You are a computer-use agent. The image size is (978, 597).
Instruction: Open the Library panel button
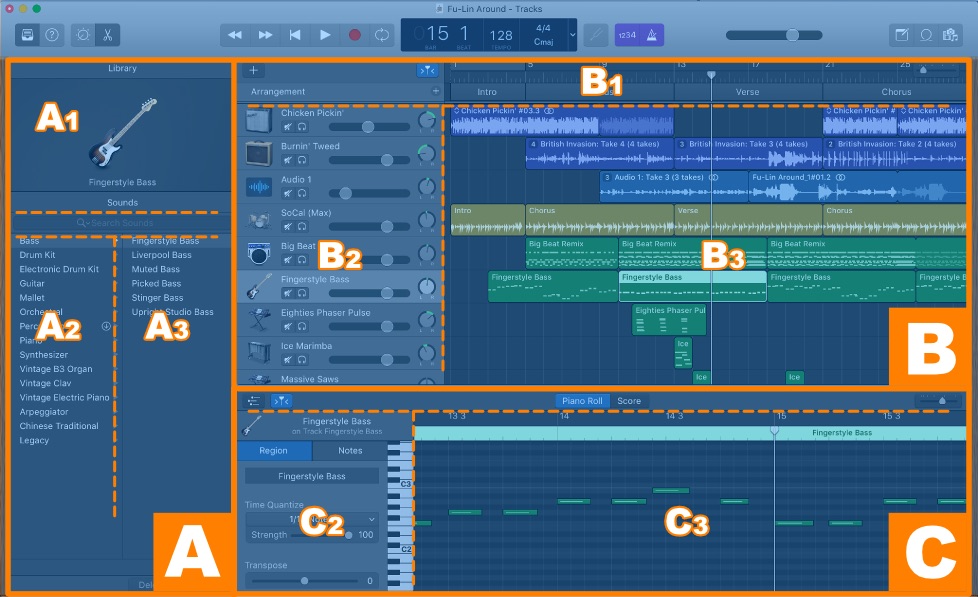point(28,34)
